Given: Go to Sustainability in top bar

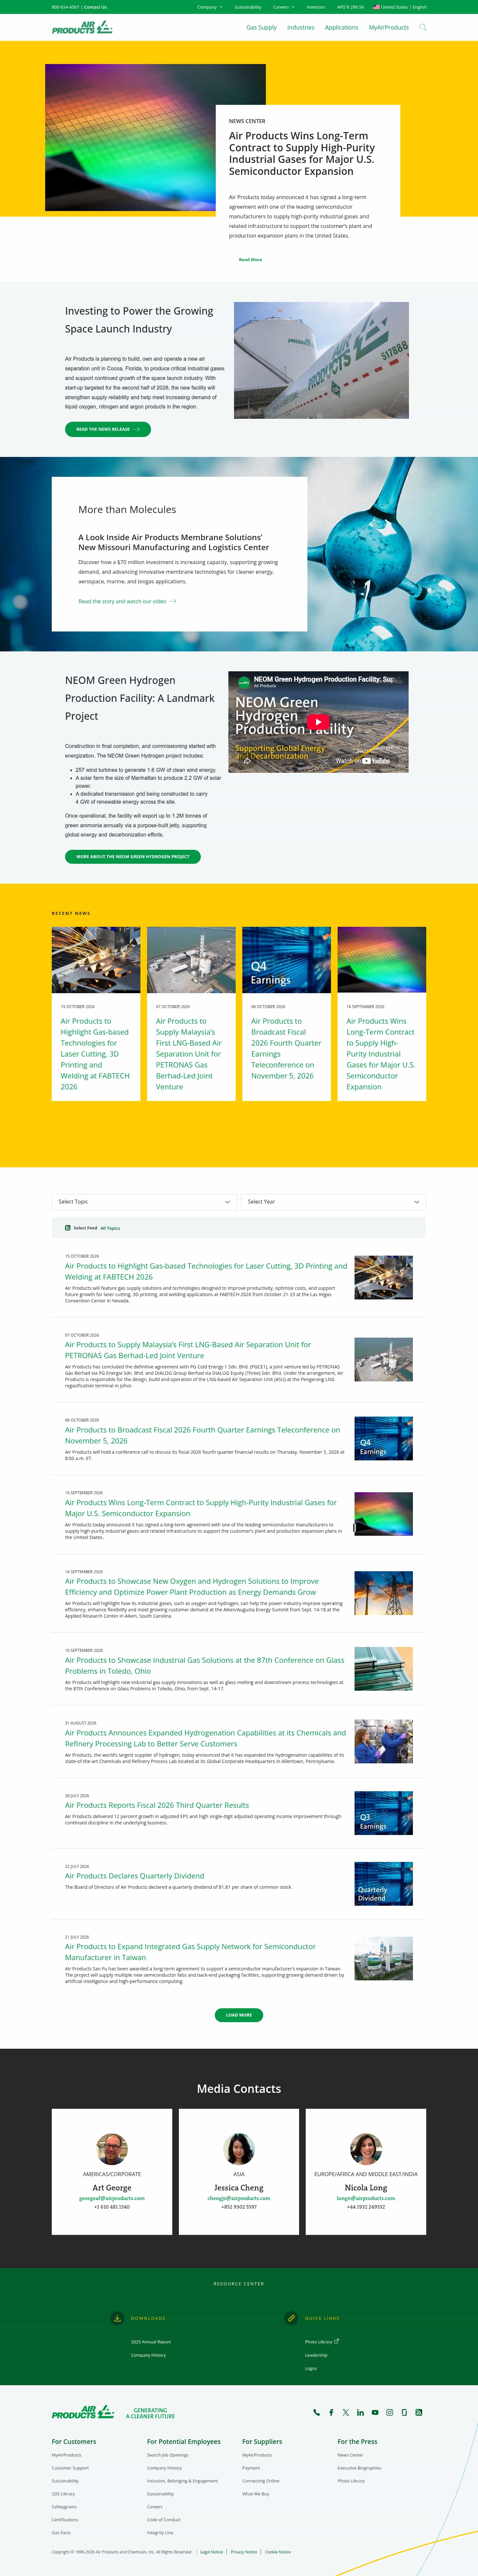Looking at the screenshot, I should point(248,7).
